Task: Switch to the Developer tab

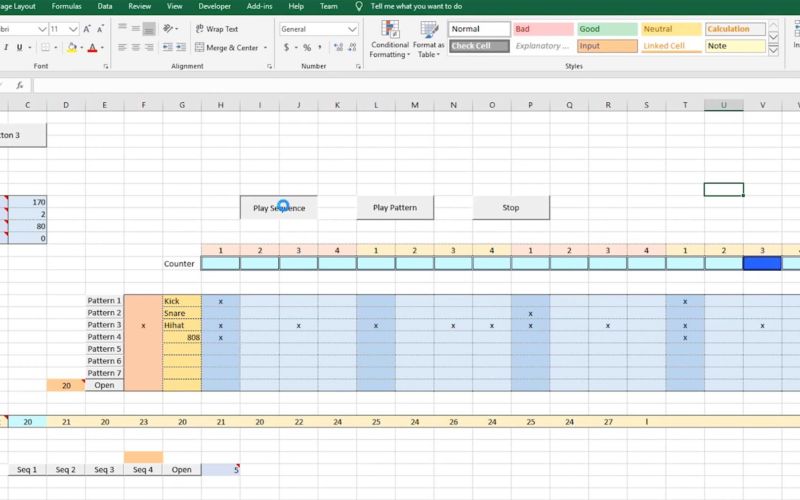Action: [214, 6]
